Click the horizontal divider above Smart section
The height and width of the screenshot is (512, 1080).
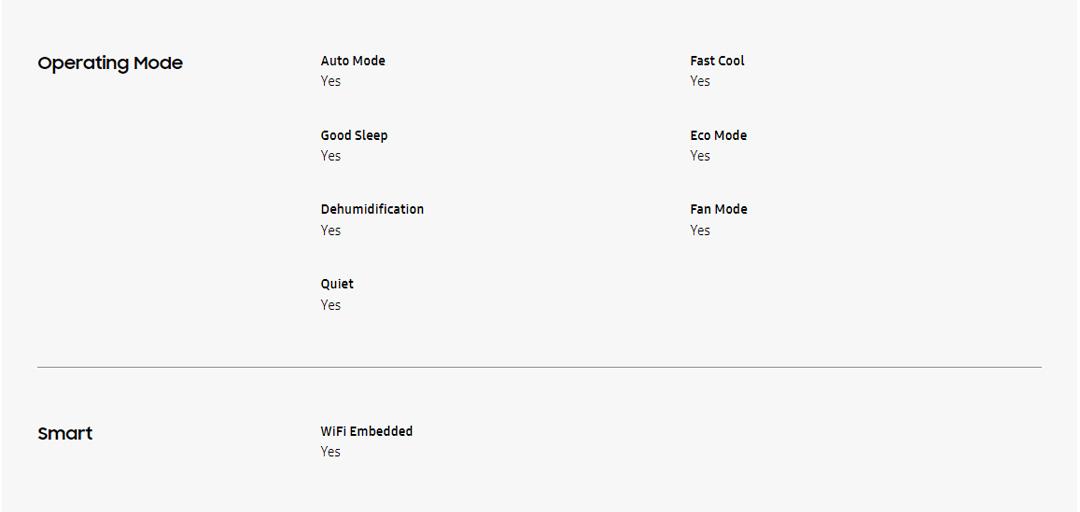(x=539, y=367)
